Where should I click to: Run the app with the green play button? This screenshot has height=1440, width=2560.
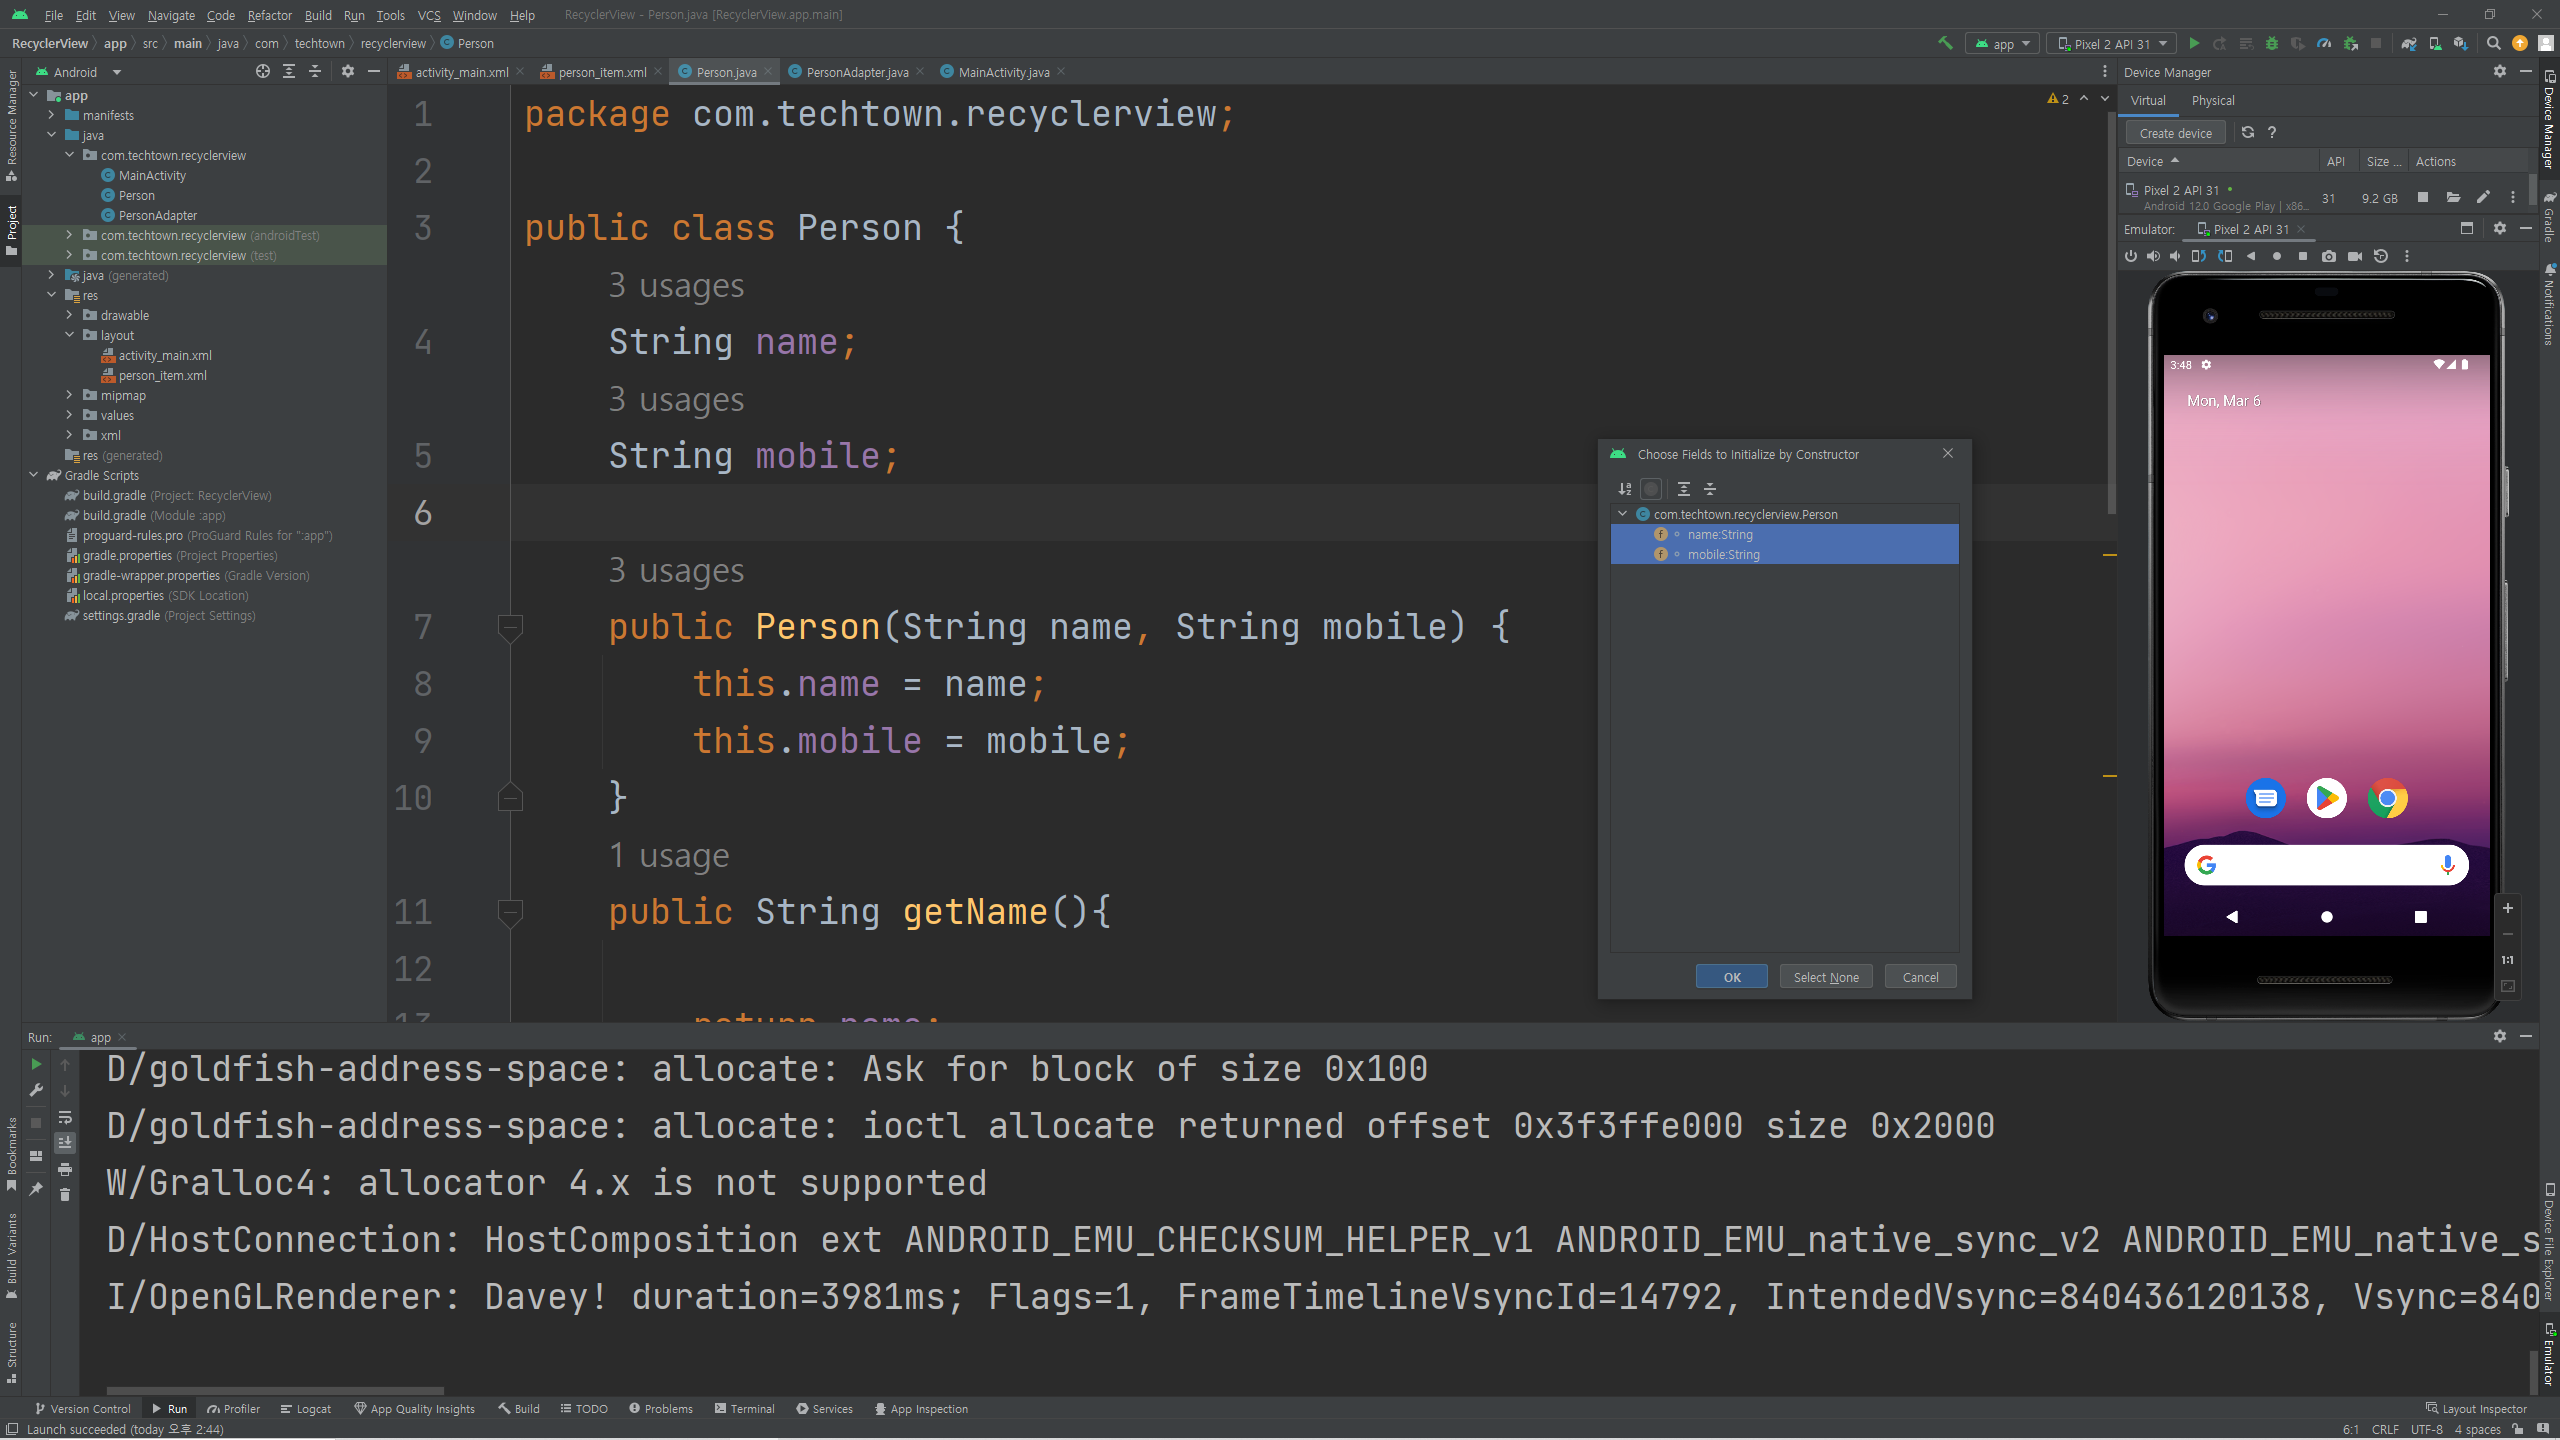pyautogui.click(x=2194, y=43)
